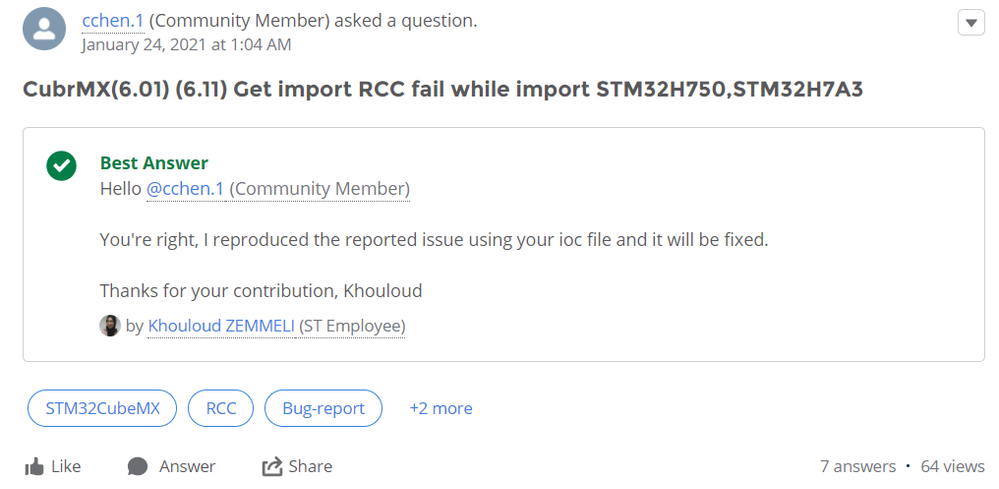Click the January 24, 2021 post timestamp
The image size is (999, 489).
(x=187, y=45)
